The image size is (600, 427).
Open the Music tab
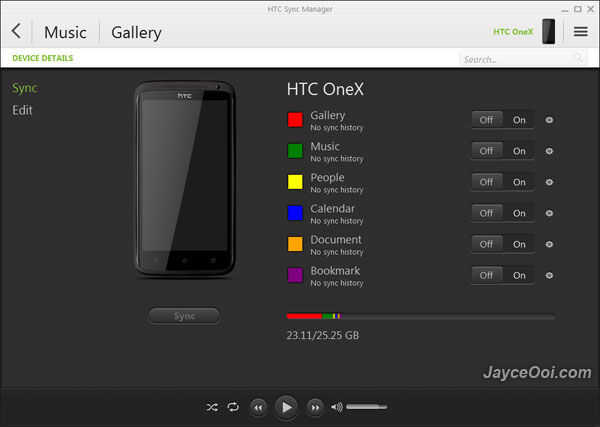click(65, 32)
